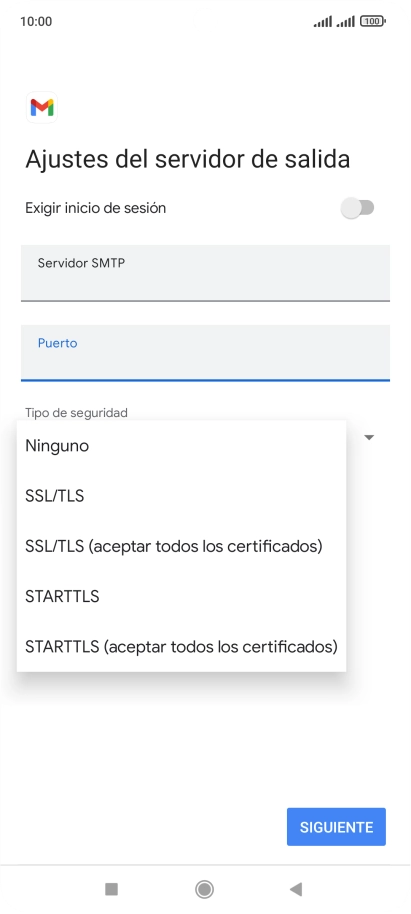Tap the Ajustes del servidor de salida heading
The width and height of the screenshot is (411, 914).
(x=188, y=159)
